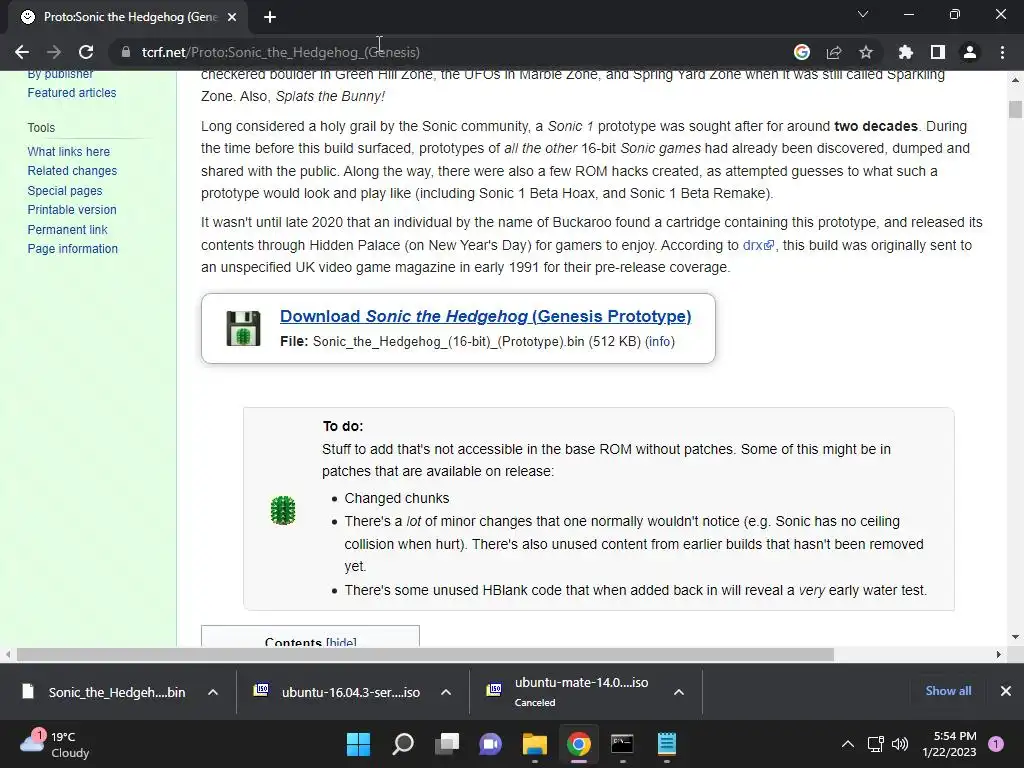
Task: Expand options for Sonic bin download
Action: 213,692
